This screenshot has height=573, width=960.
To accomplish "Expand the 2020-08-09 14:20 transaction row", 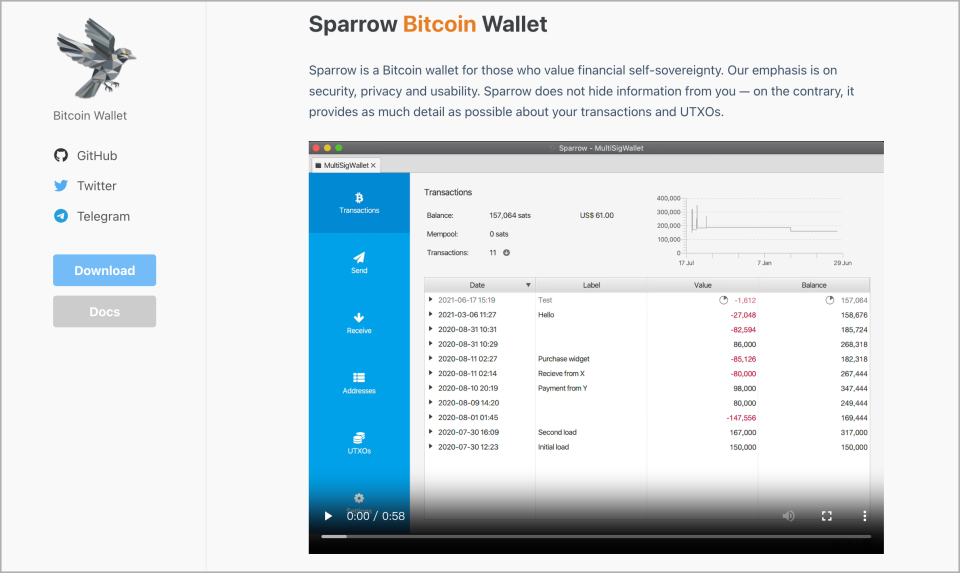I will click(430, 403).
